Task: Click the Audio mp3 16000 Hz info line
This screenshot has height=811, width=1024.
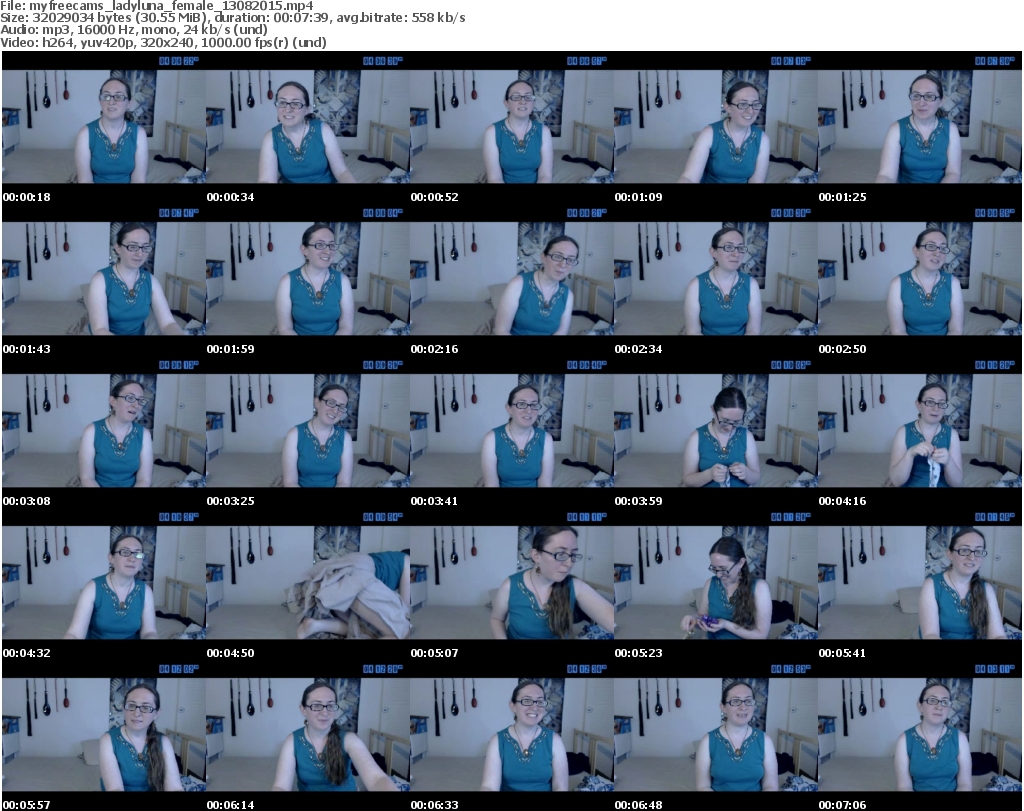Action: 134,30
